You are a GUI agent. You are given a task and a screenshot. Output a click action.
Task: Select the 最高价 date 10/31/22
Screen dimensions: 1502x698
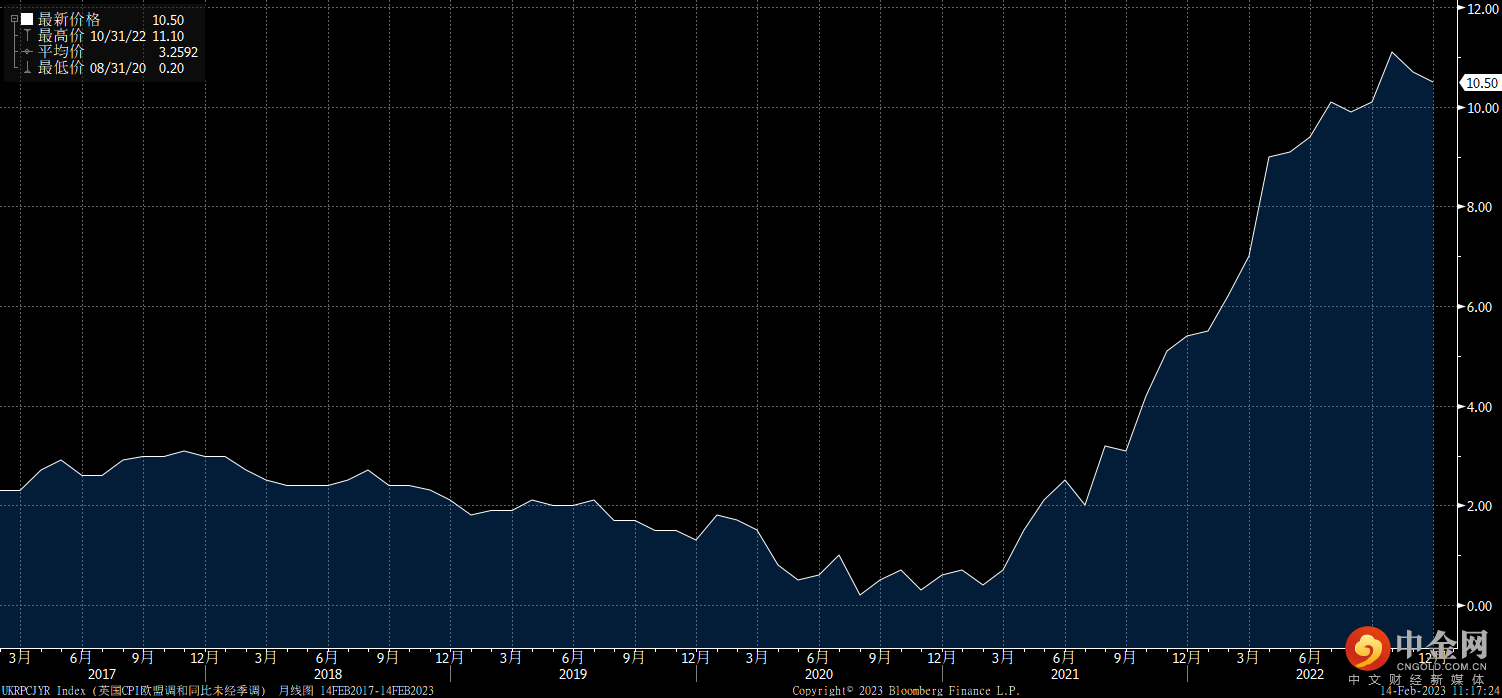point(118,36)
